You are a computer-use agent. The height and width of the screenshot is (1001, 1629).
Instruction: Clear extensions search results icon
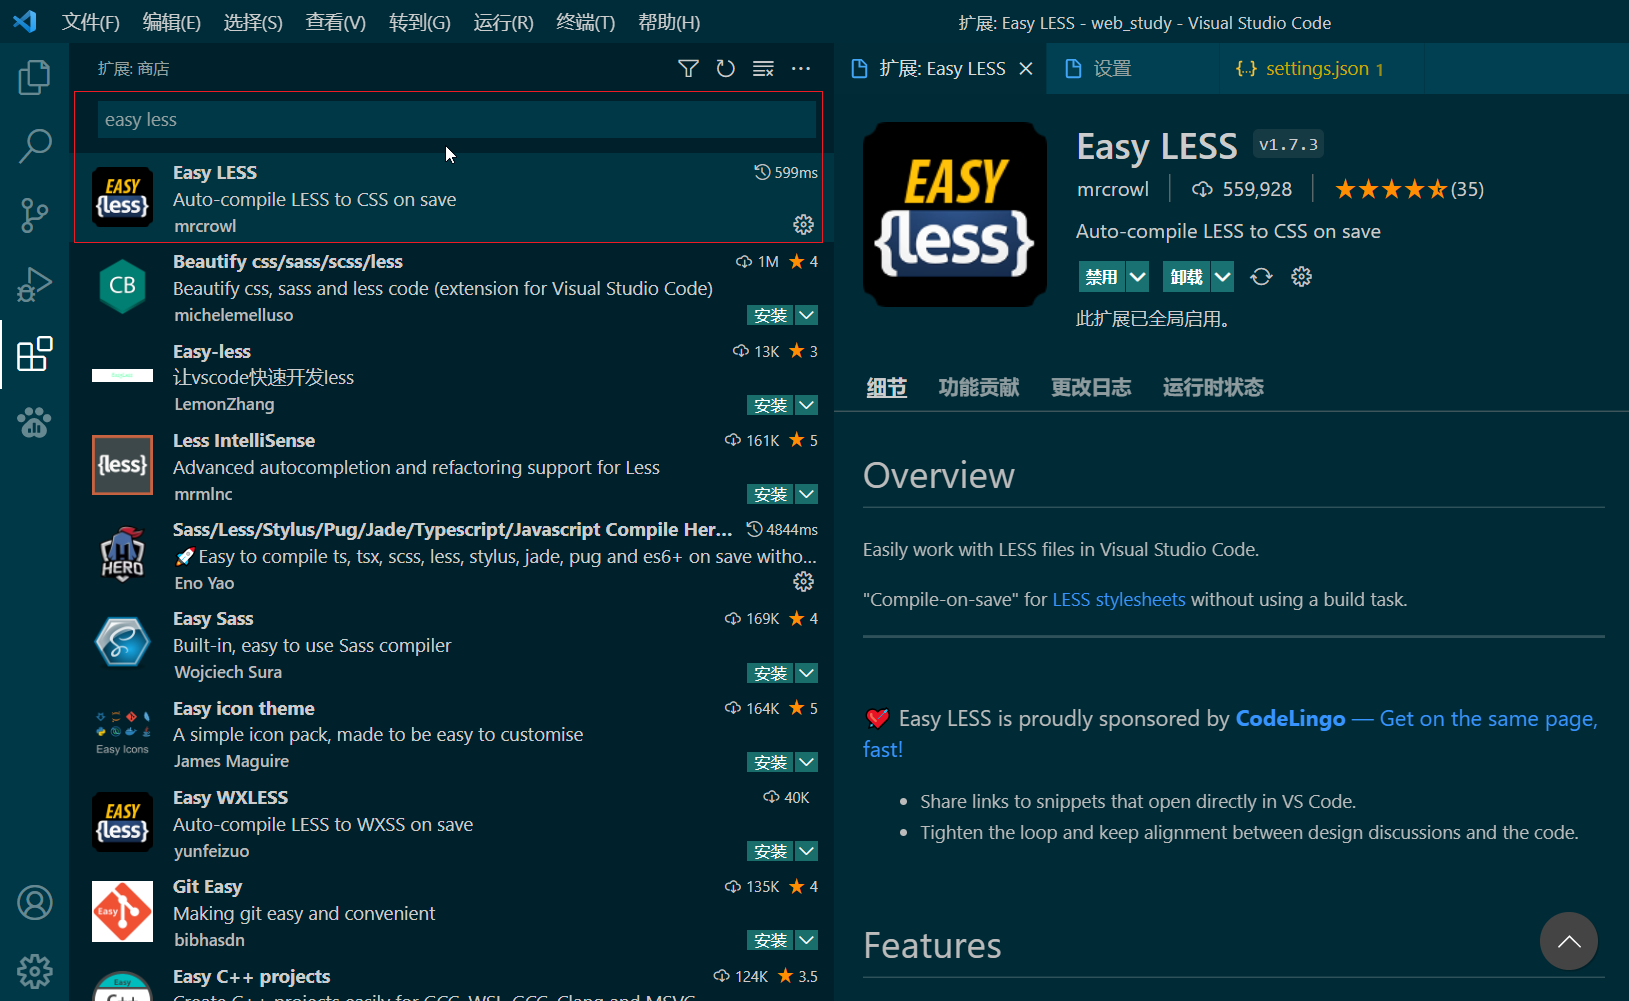click(763, 68)
